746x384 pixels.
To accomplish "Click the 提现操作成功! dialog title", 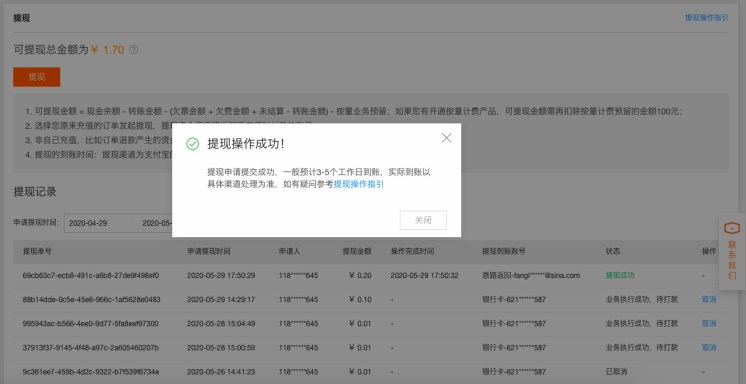I will pos(245,144).
